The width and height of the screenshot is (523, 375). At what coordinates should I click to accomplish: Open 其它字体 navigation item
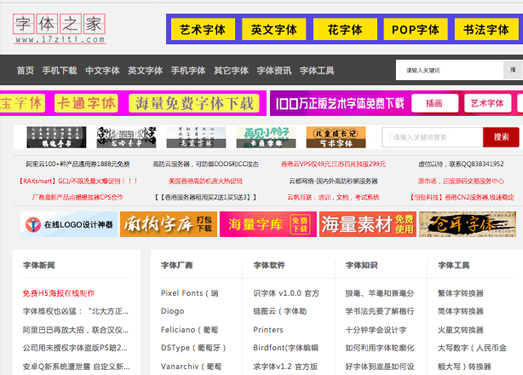tap(231, 70)
